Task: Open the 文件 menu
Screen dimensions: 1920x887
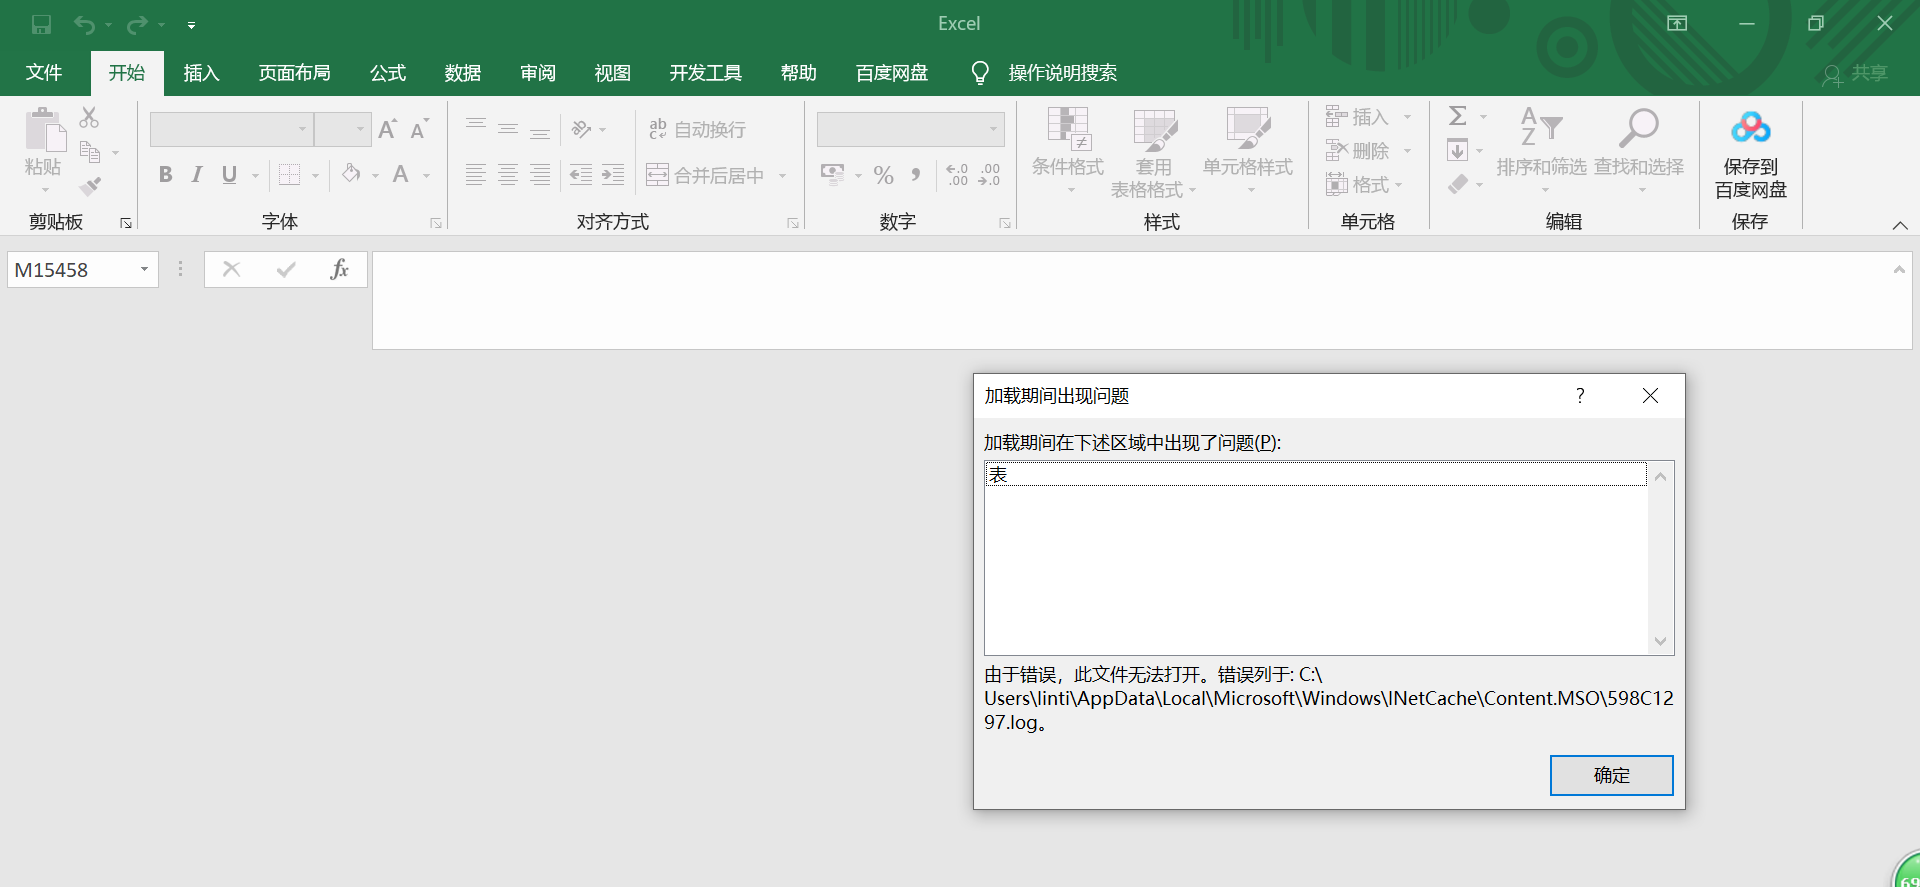Action: pos(44,73)
